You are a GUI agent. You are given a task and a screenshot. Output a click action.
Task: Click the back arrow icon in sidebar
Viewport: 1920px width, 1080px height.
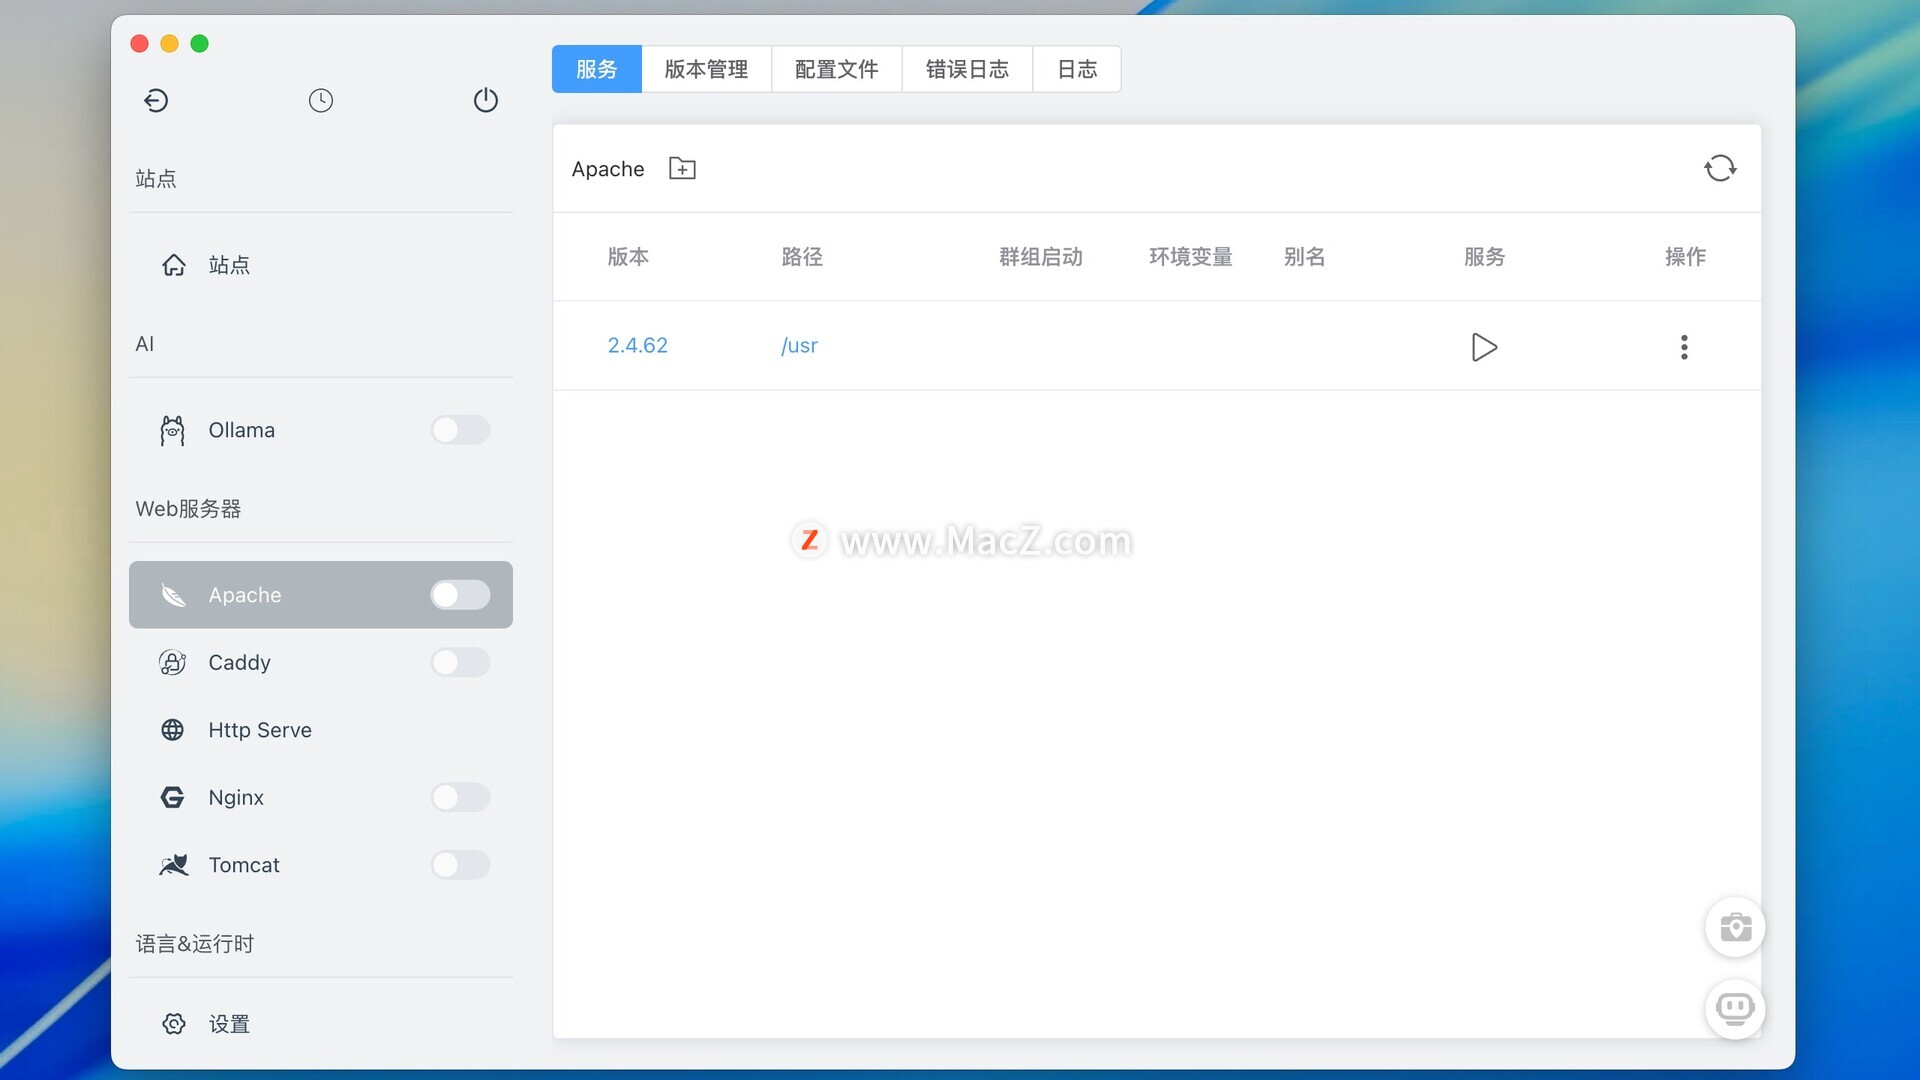click(x=156, y=100)
